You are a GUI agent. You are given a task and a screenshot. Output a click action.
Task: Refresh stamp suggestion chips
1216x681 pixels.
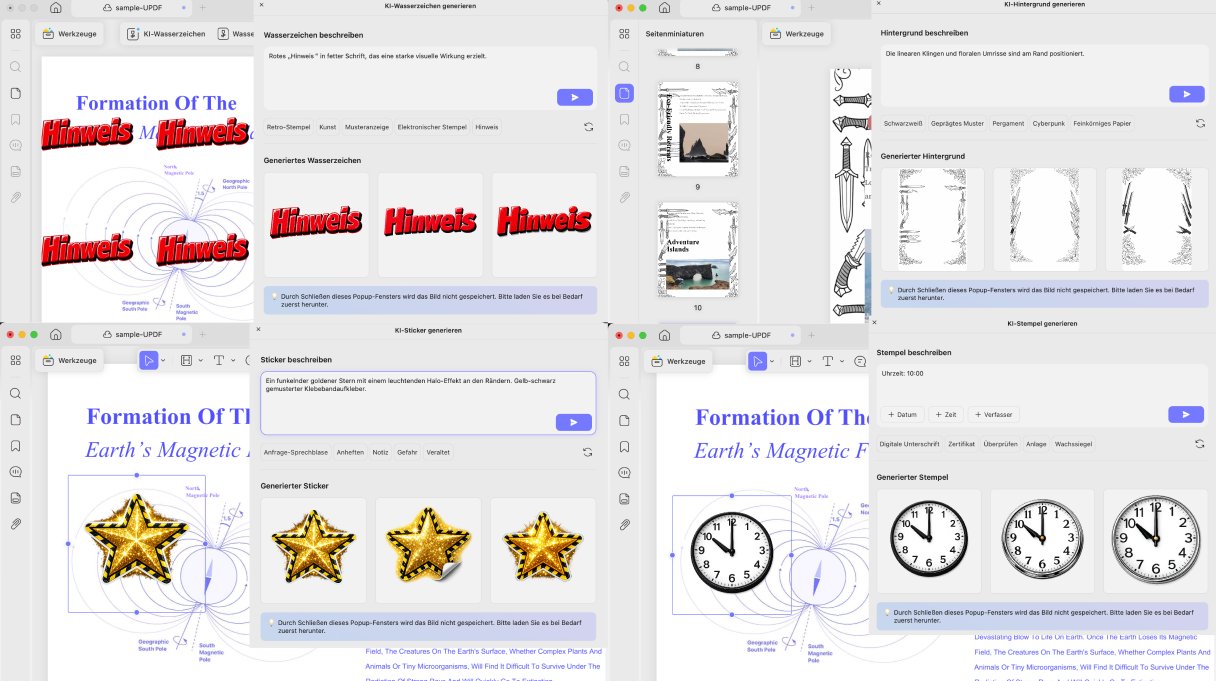pos(1200,443)
